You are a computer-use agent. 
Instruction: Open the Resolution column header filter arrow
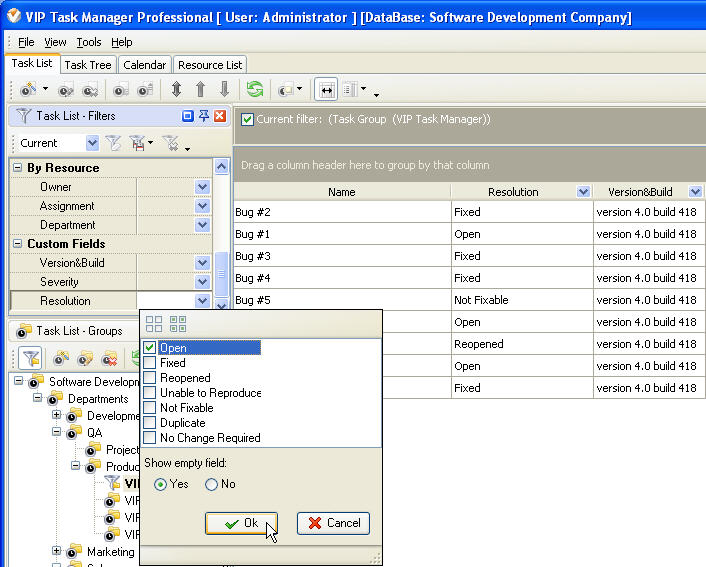[584, 192]
